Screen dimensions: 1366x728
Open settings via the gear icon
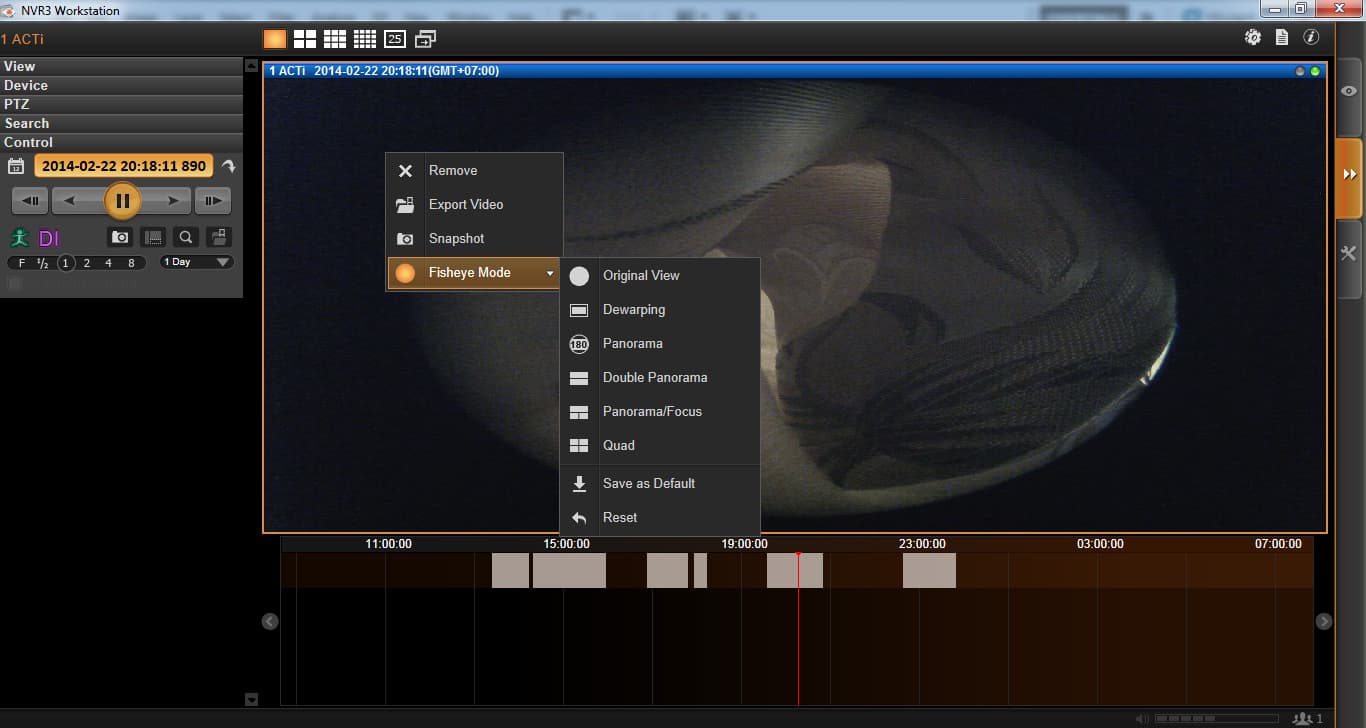coord(1253,38)
